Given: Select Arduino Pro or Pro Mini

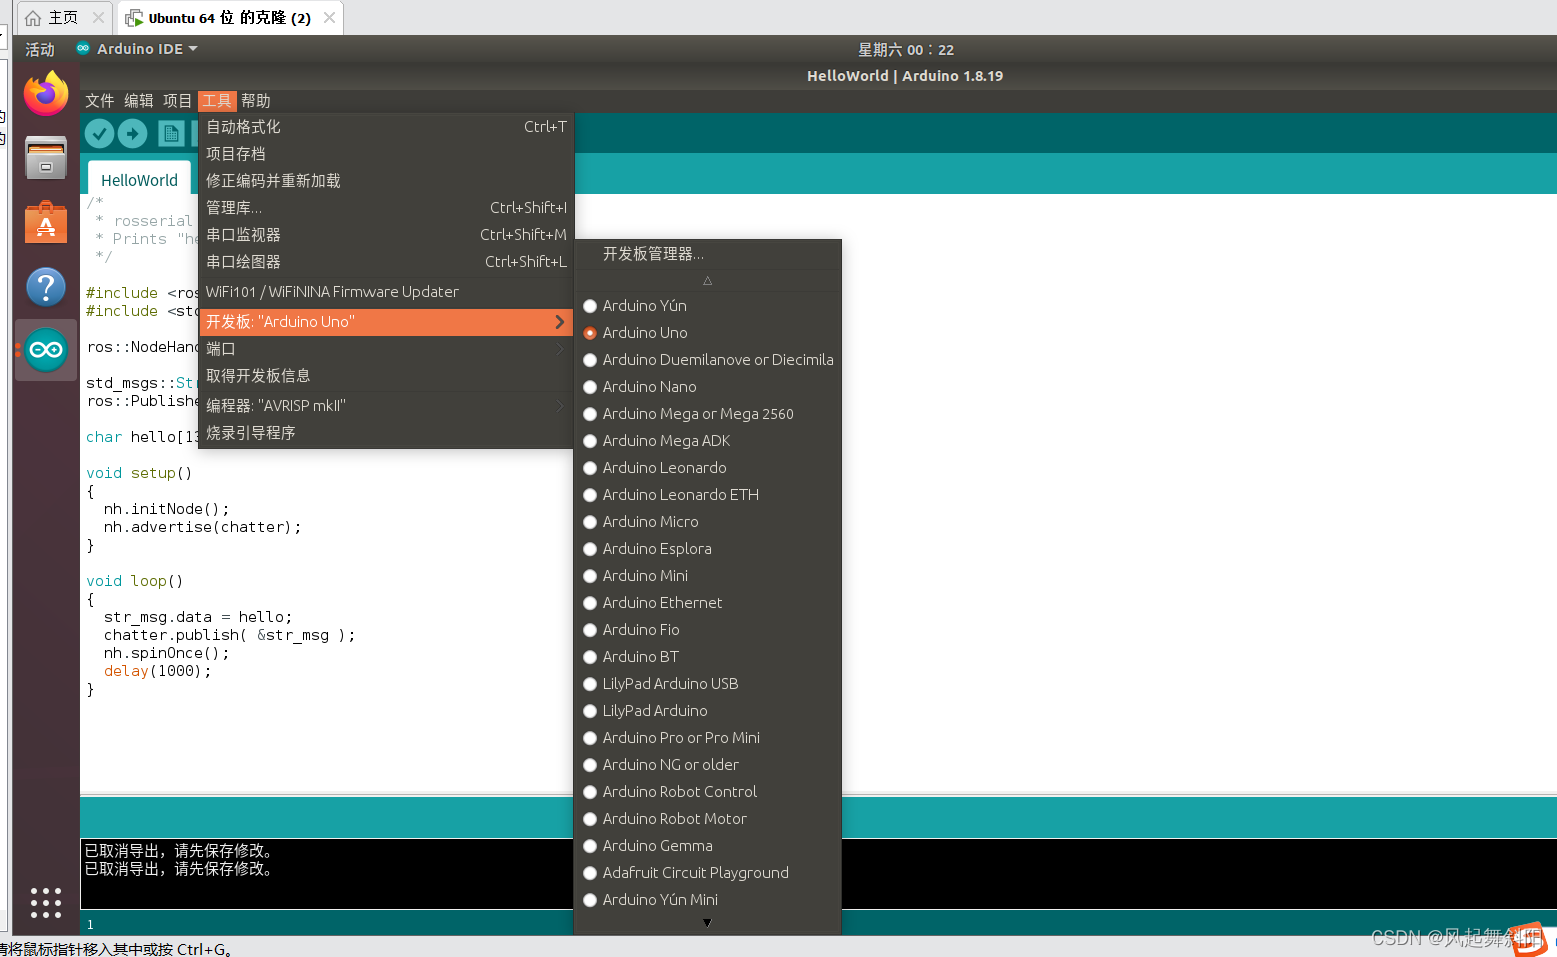Looking at the screenshot, I should [x=708, y=738].
